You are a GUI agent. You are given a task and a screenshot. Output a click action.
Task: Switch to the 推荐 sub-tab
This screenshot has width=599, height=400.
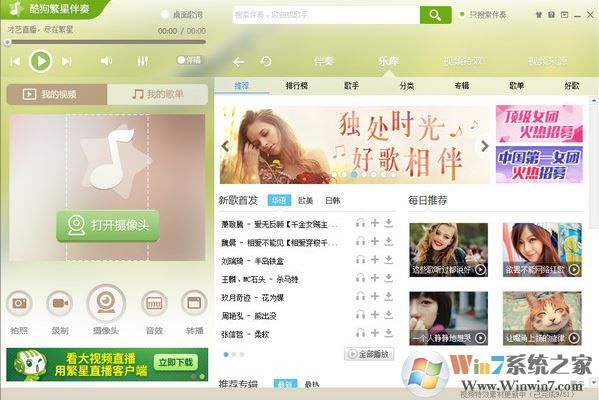tap(241, 86)
